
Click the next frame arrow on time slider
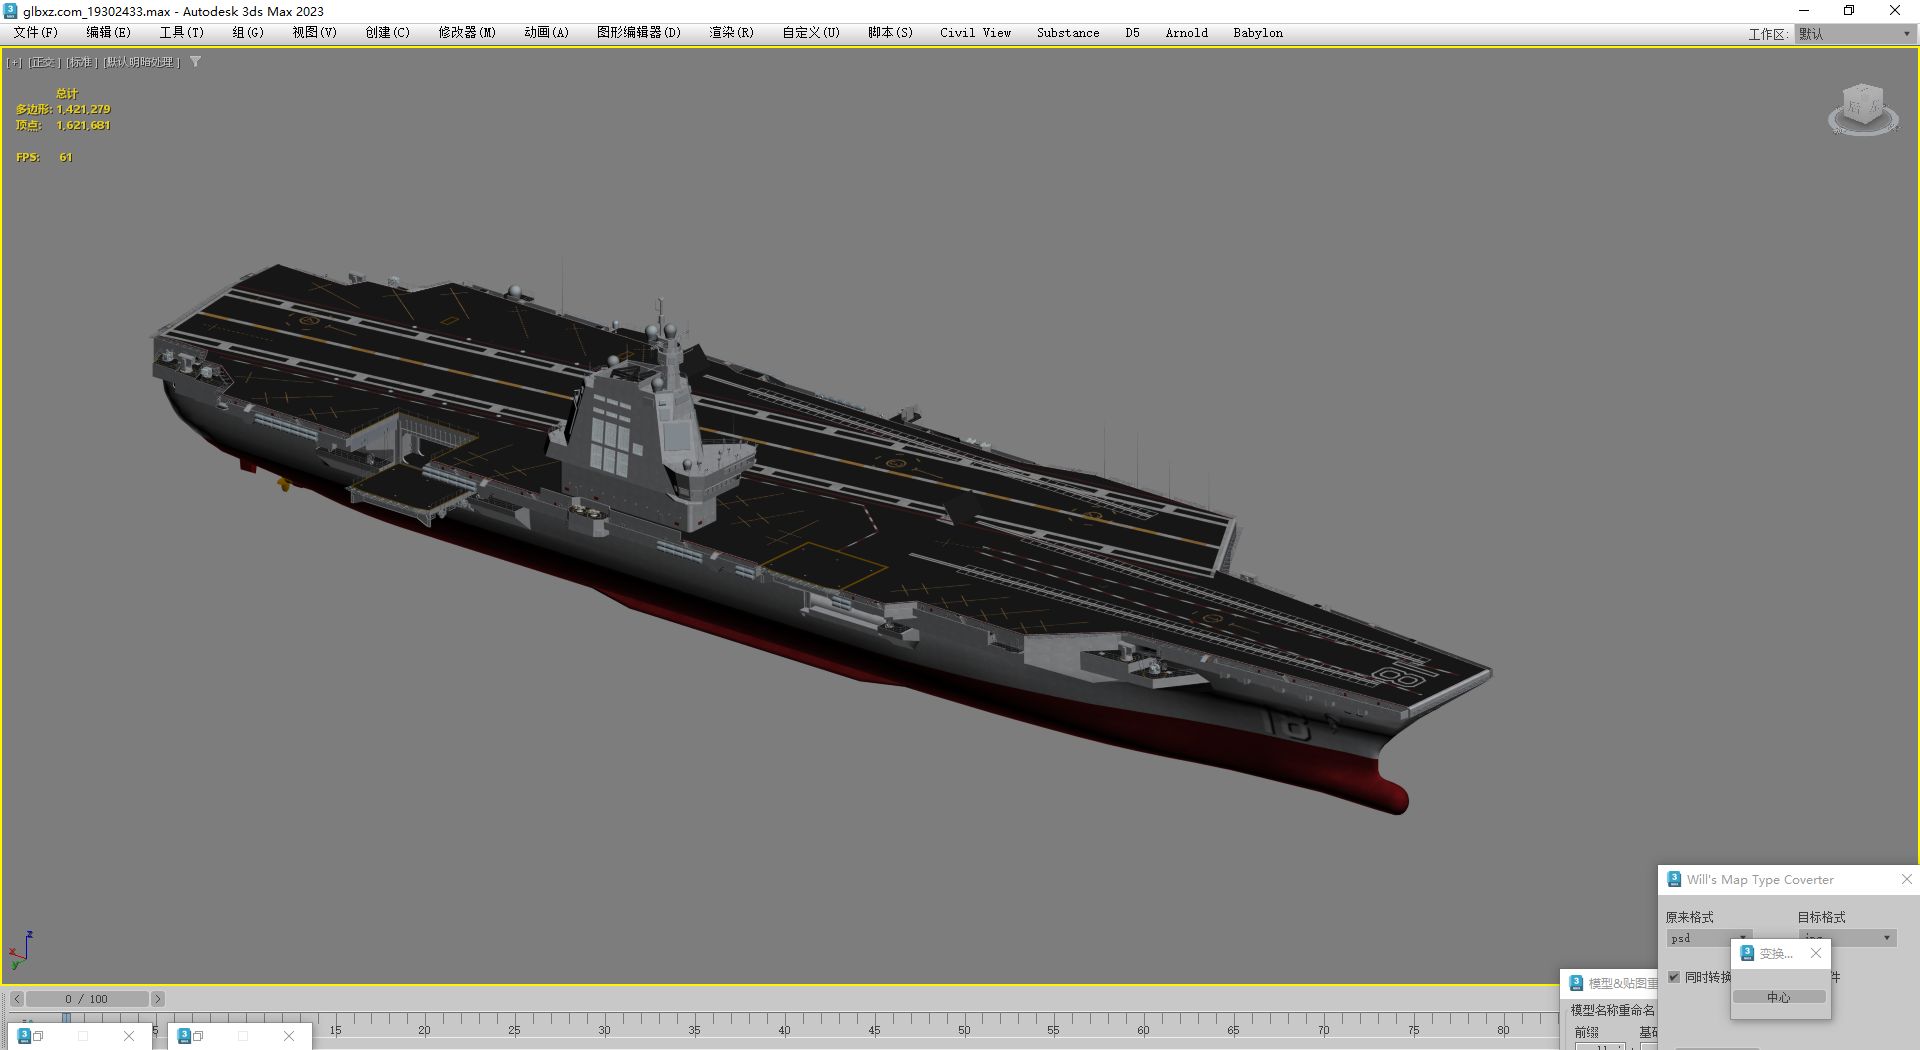click(157, 999)
